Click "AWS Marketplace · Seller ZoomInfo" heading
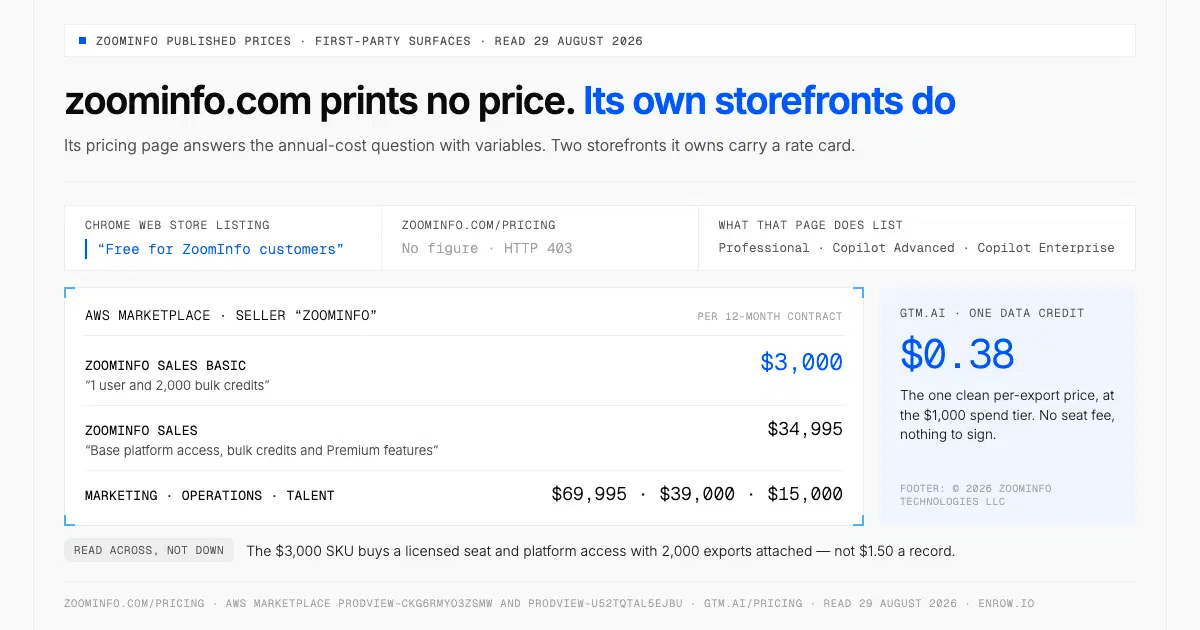 (231, 316)
